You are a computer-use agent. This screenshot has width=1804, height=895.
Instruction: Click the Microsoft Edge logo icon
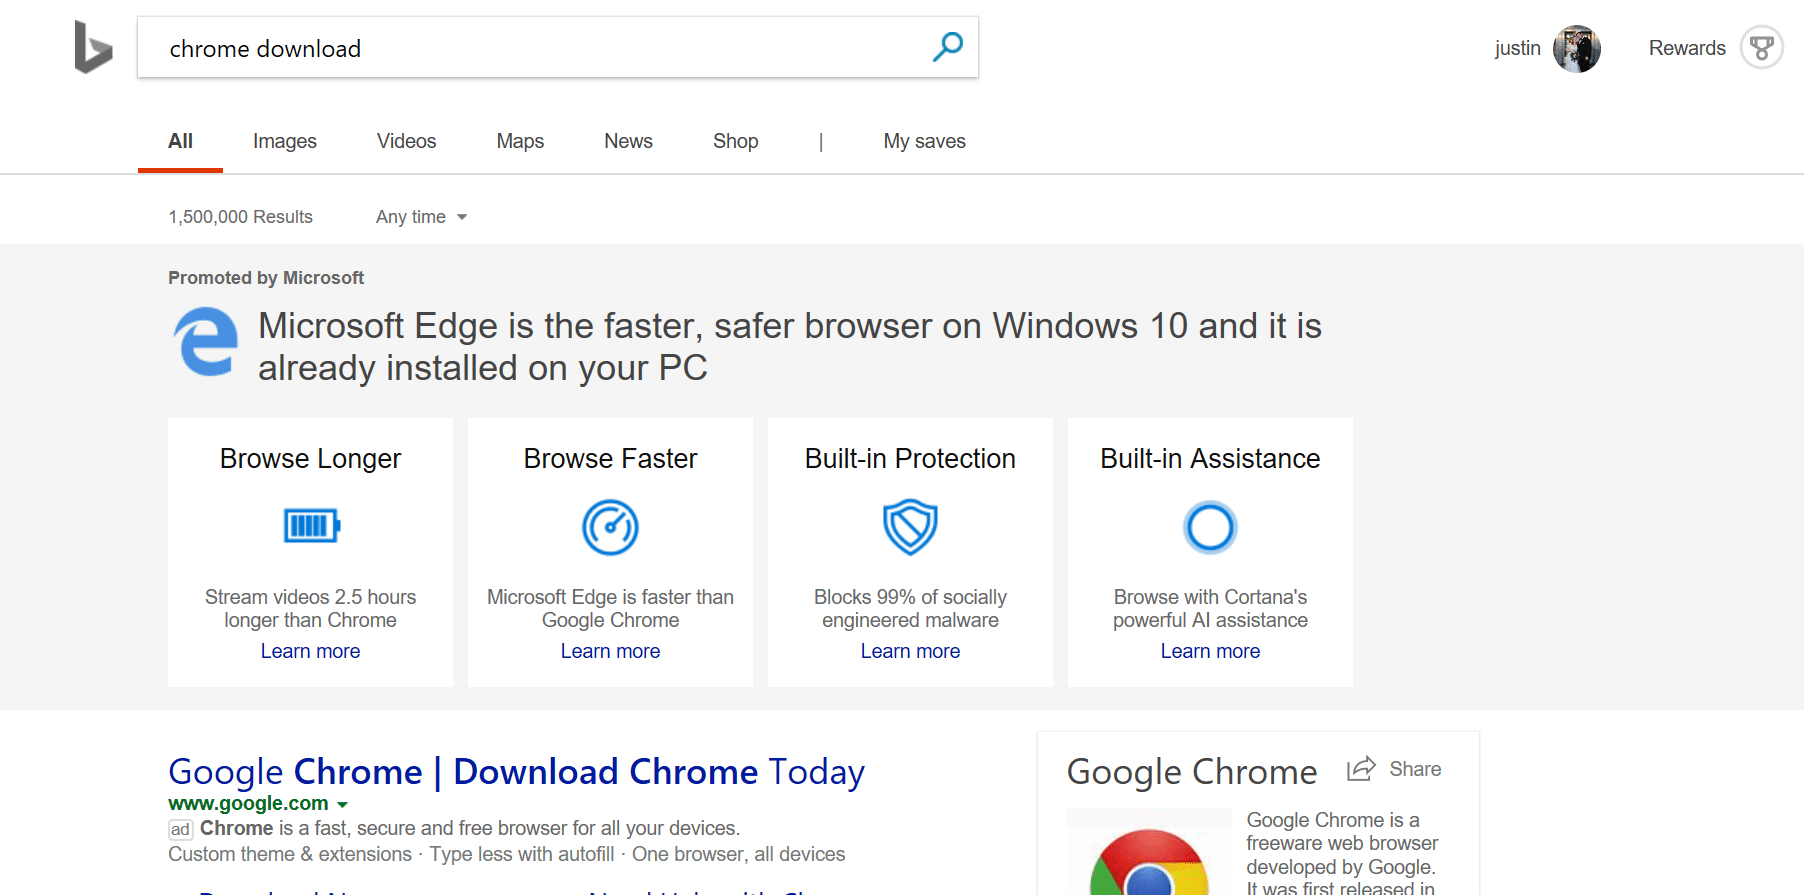[x=206, y=342]
